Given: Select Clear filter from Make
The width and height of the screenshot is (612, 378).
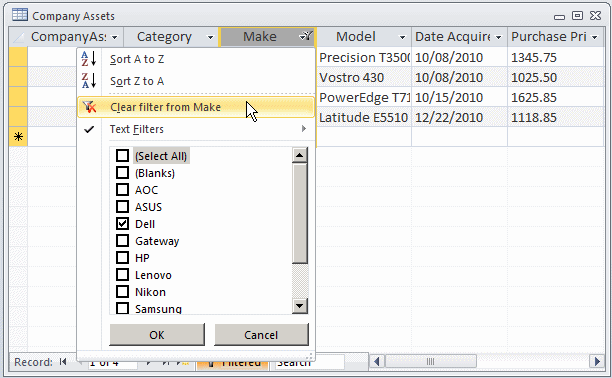Looking at the screenshot, I should click(196, 107).
